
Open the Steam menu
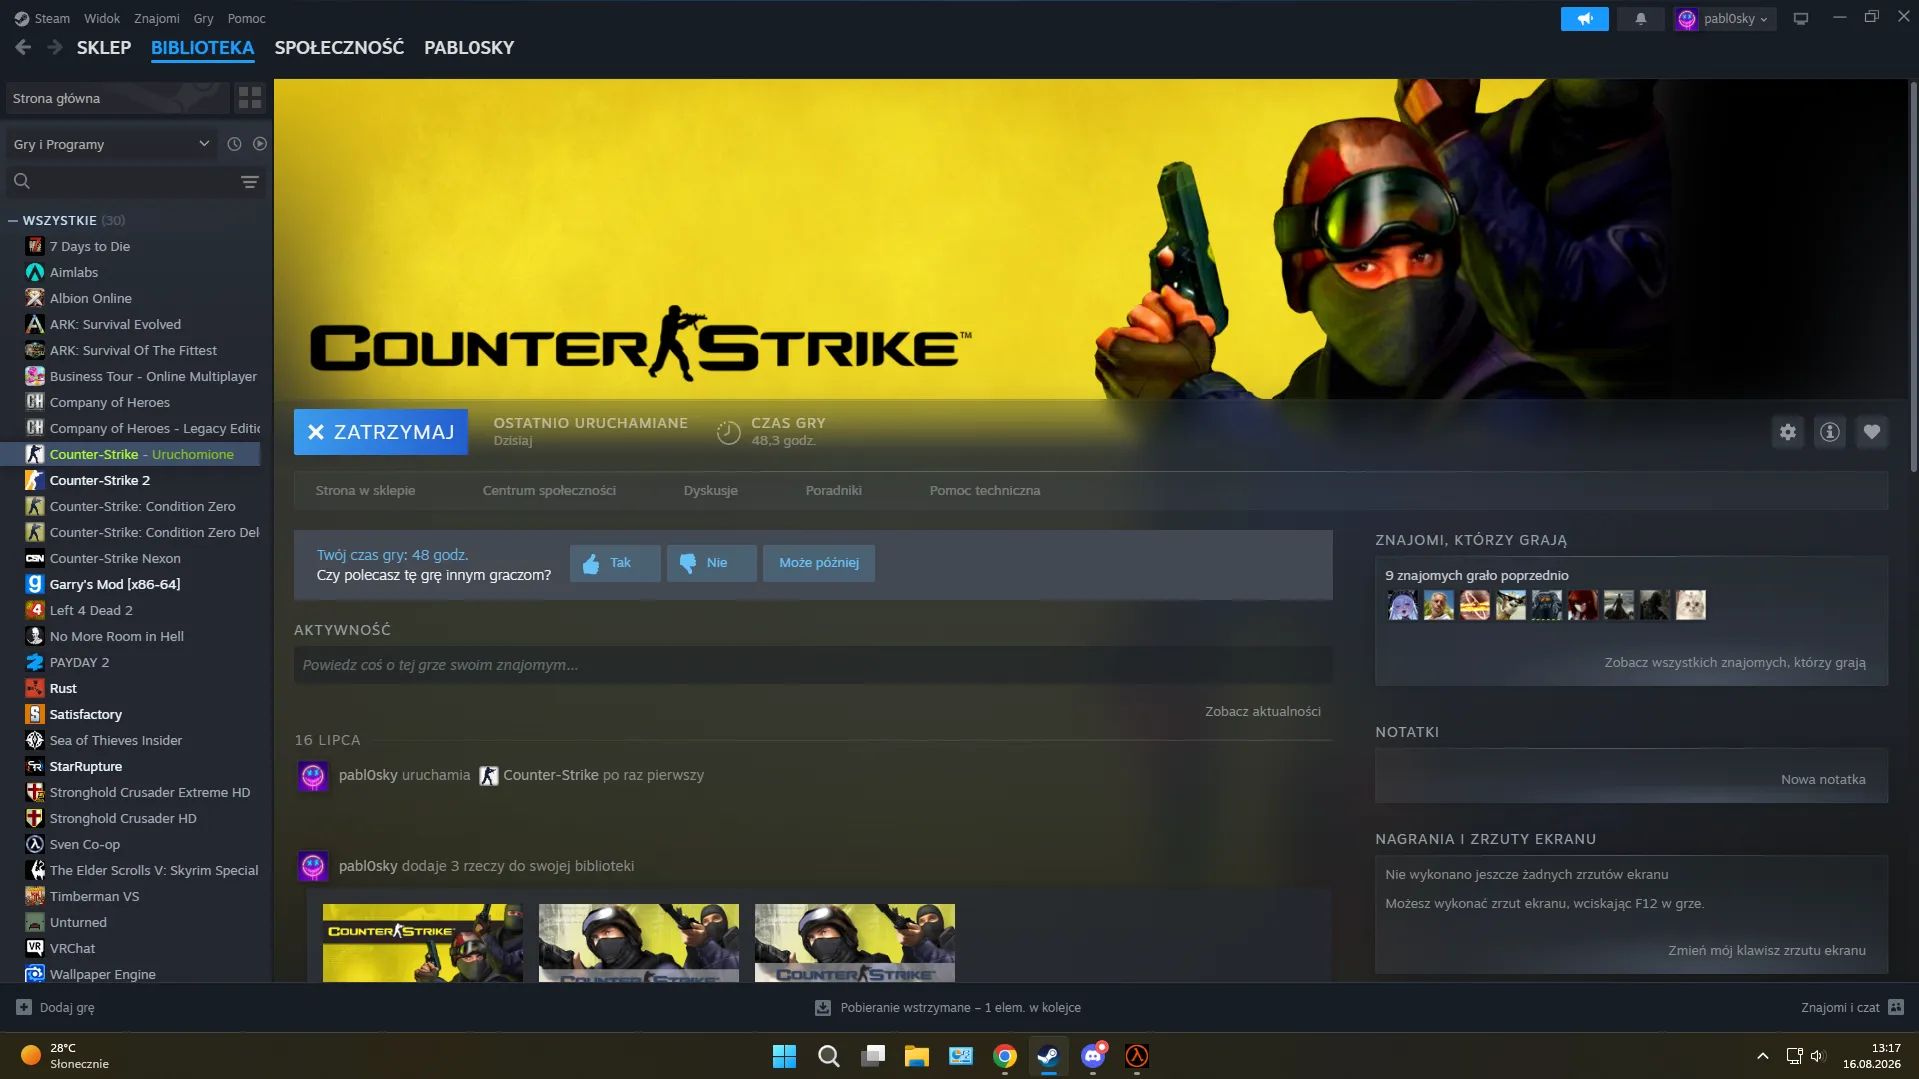(x=42, y=18)
